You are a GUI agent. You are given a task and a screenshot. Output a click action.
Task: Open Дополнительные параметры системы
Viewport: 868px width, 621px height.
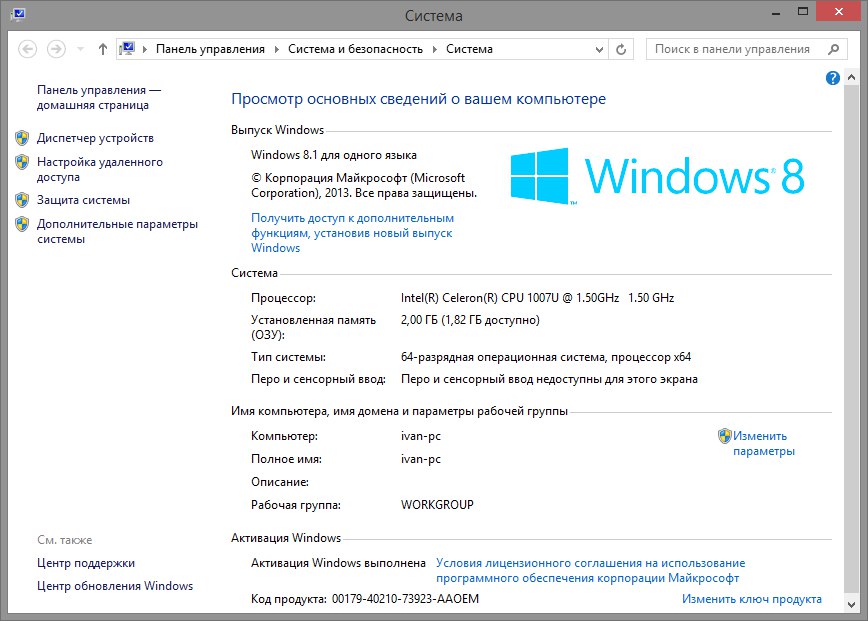pos(117,231)
